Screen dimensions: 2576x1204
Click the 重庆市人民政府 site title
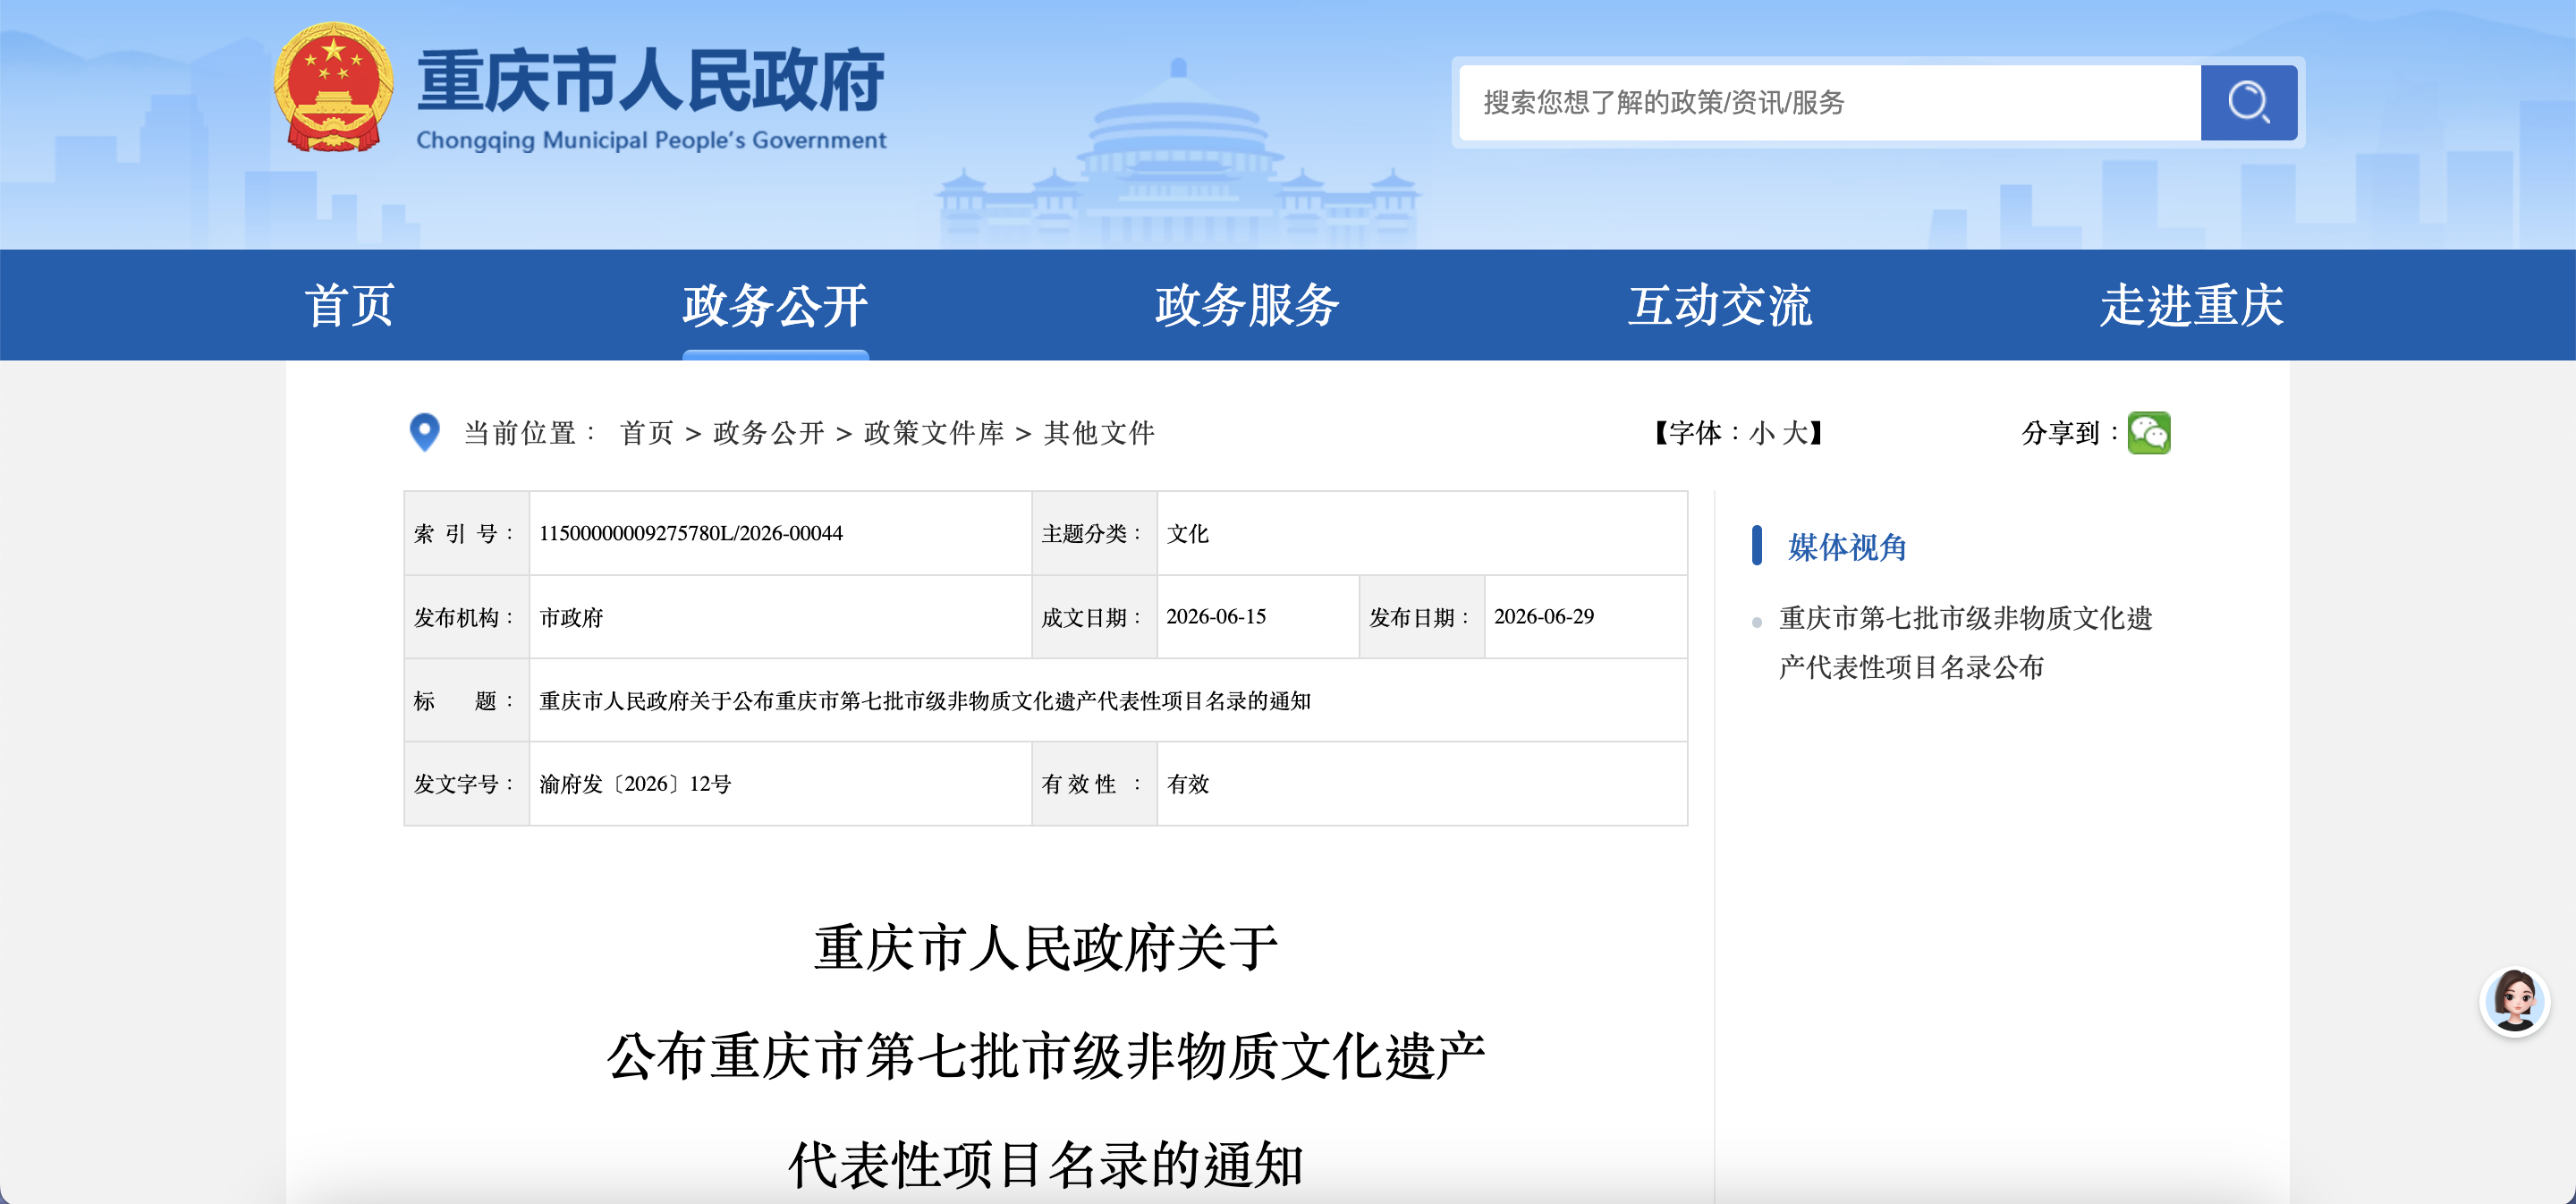(x=651, y=80)
